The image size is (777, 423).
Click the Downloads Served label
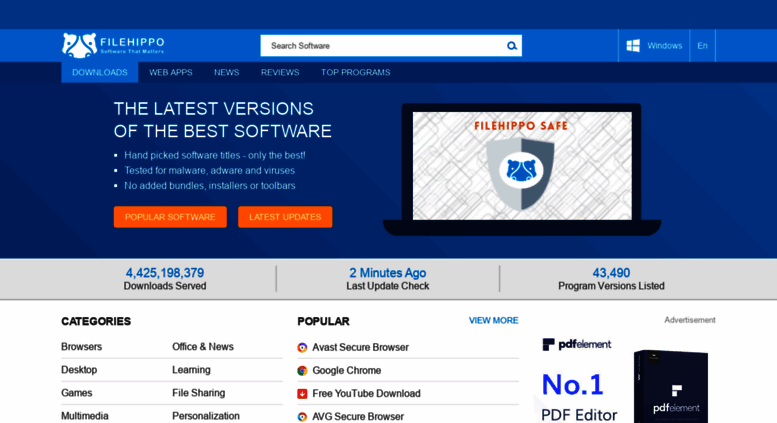point(165,286)
